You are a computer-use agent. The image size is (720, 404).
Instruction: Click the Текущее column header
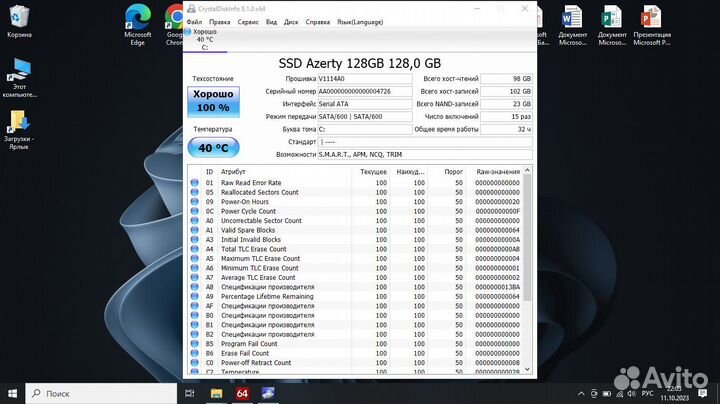(x=373, y=172)
